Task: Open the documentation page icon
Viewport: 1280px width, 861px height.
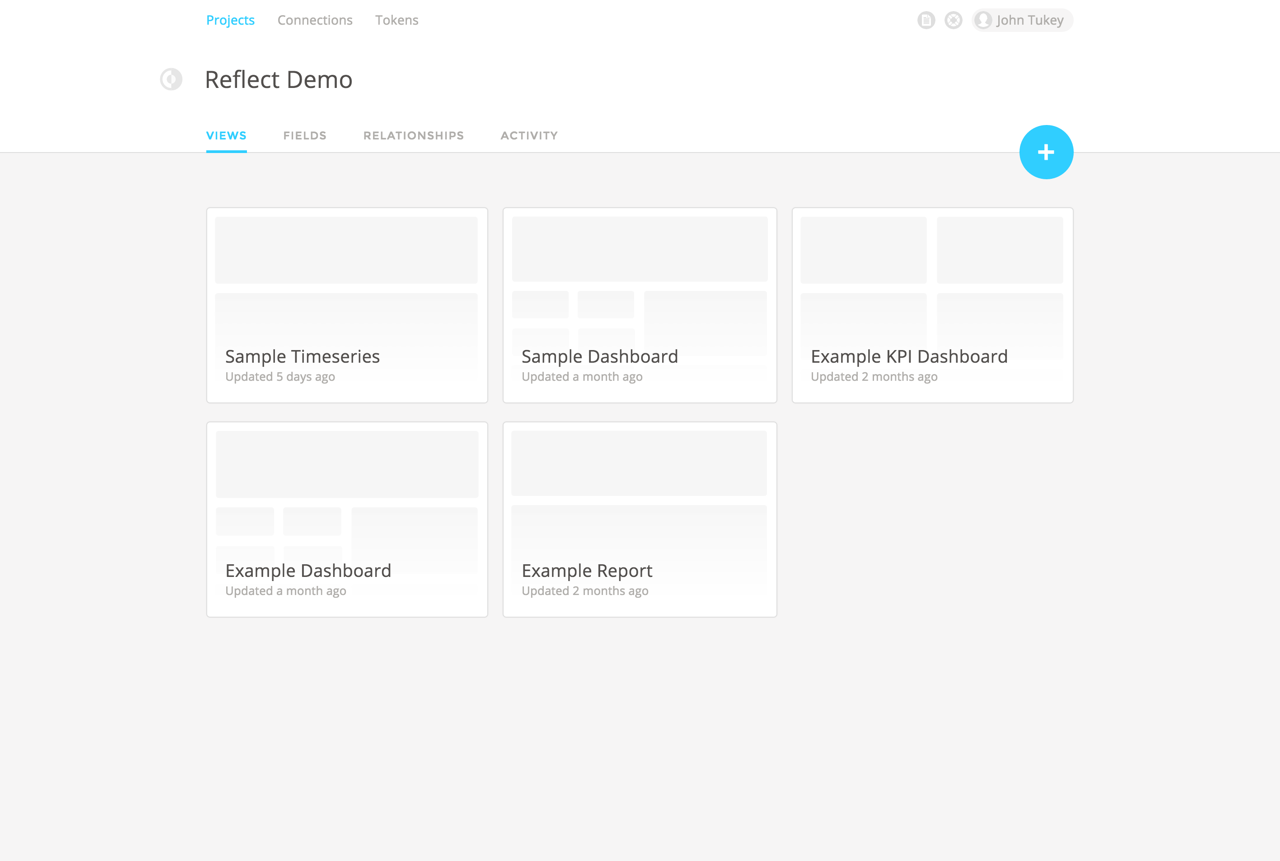Action: 926,20
